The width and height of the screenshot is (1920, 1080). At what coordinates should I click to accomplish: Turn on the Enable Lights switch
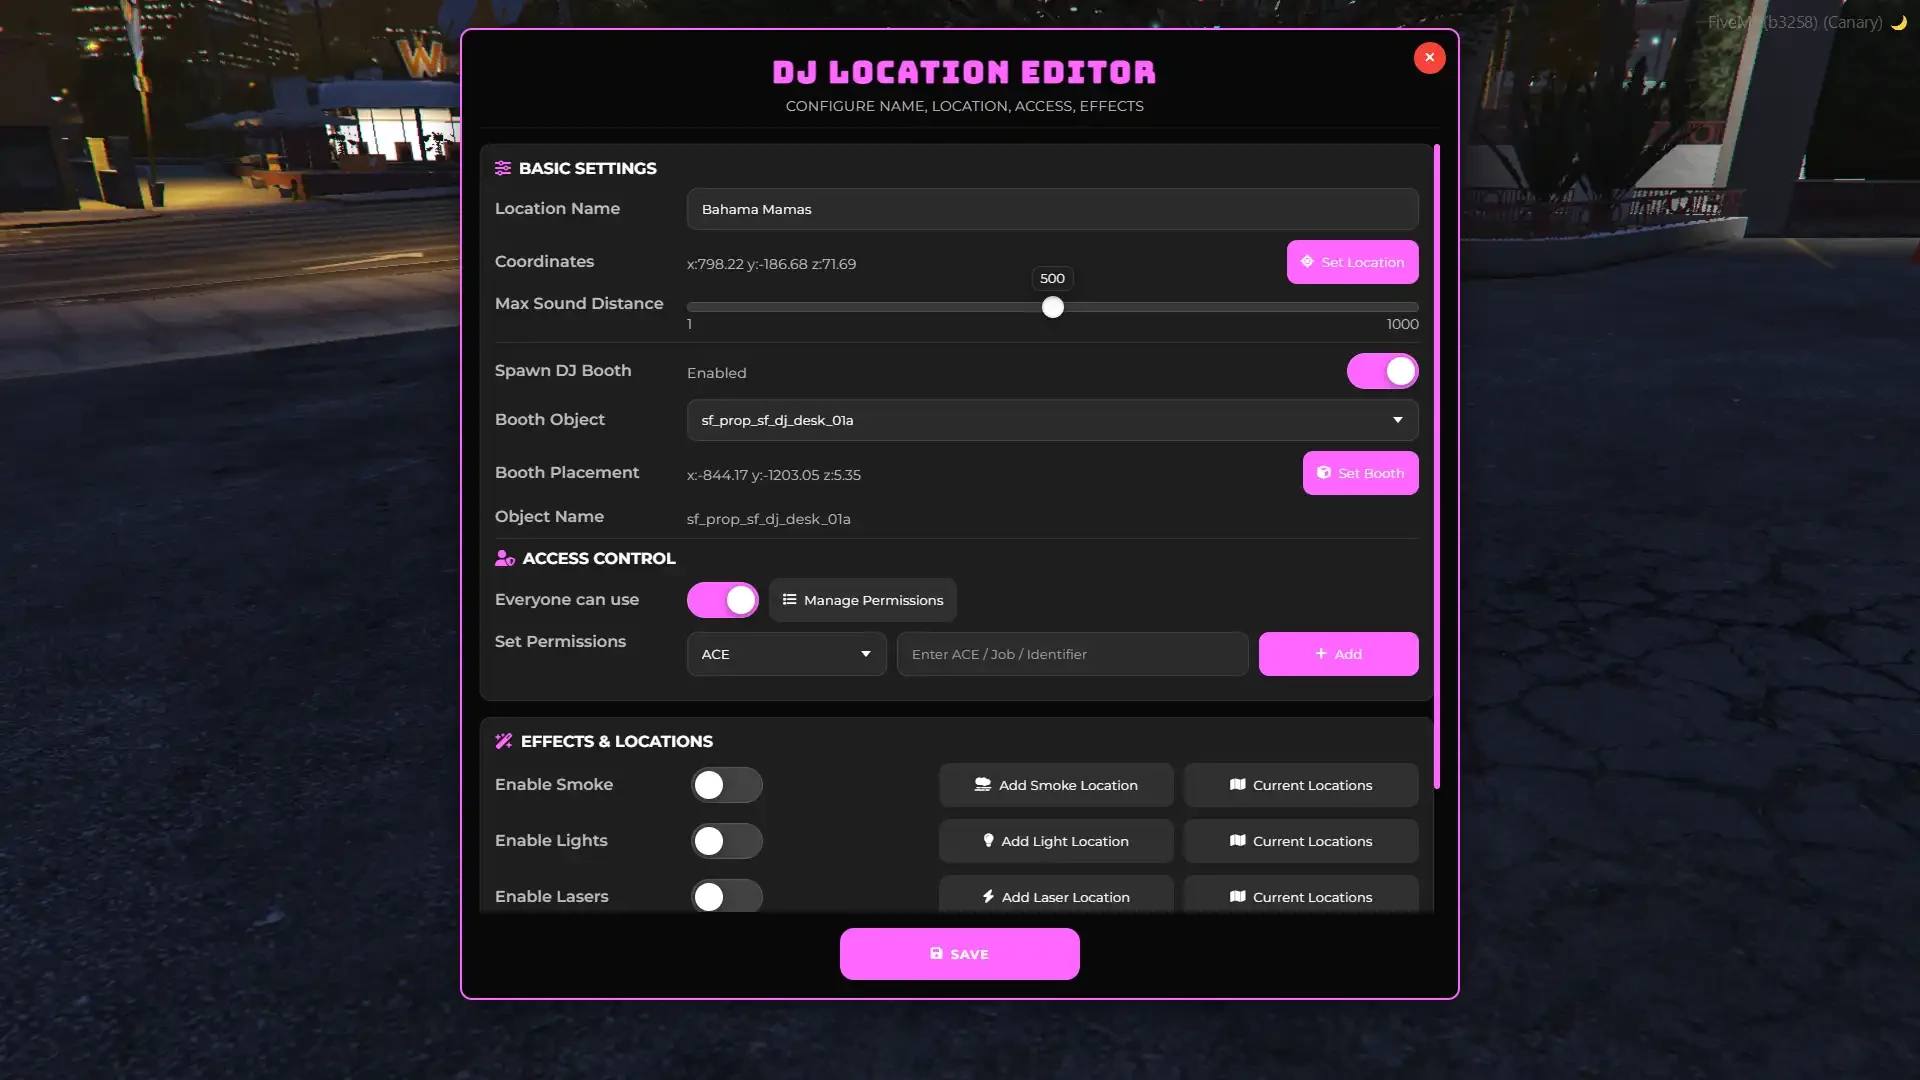pyautogui.click(x=727, y=841)
